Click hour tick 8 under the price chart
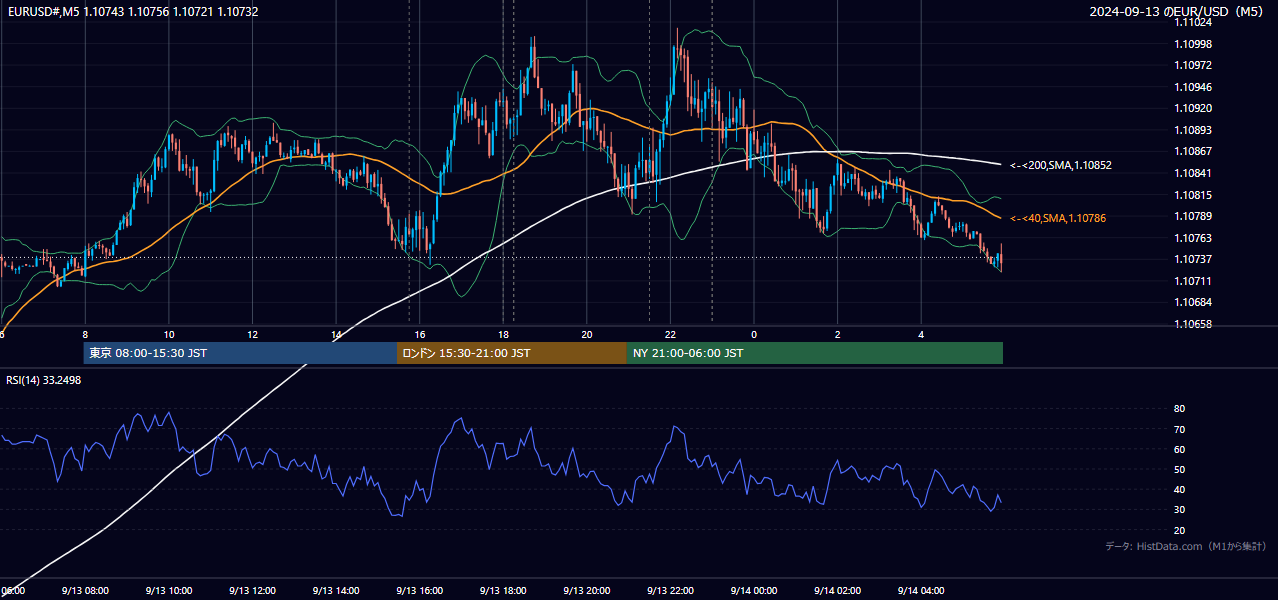 pos(85,334)
